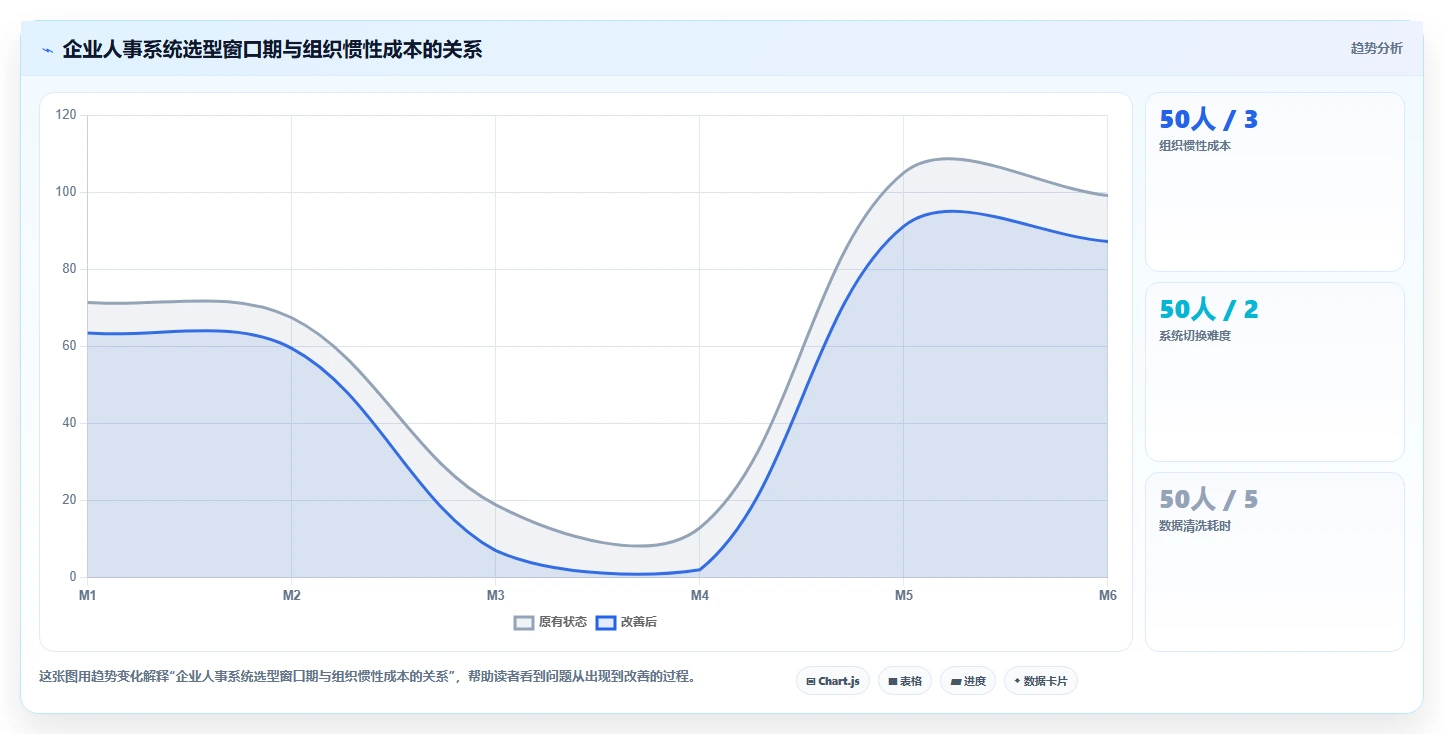This screenshot has height=734, width=1444.
Task: Open the 数据清洗耗时 stat card
Action: (1275, 562)
